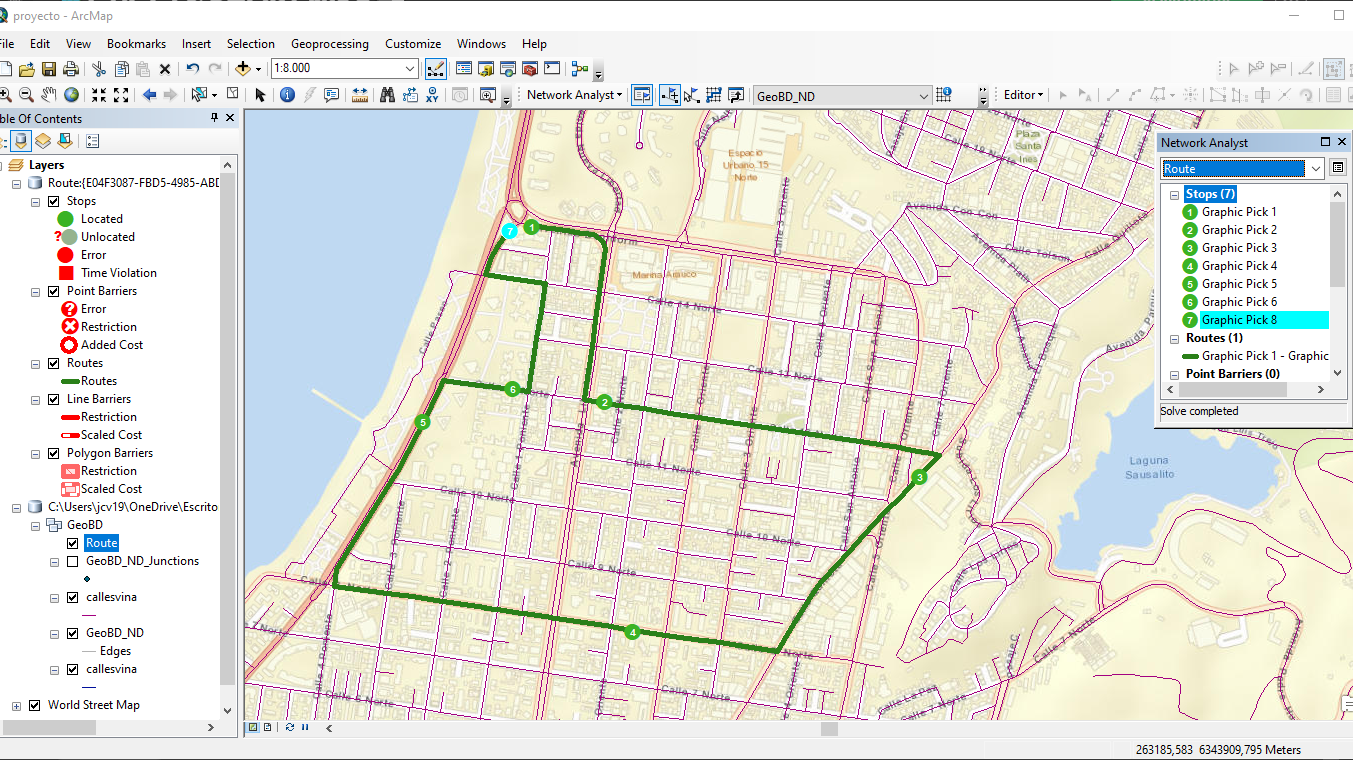This screenshot has width=1353, height=760.
Task: Switch TOC to List By Visibility
Action: [65, 141]
